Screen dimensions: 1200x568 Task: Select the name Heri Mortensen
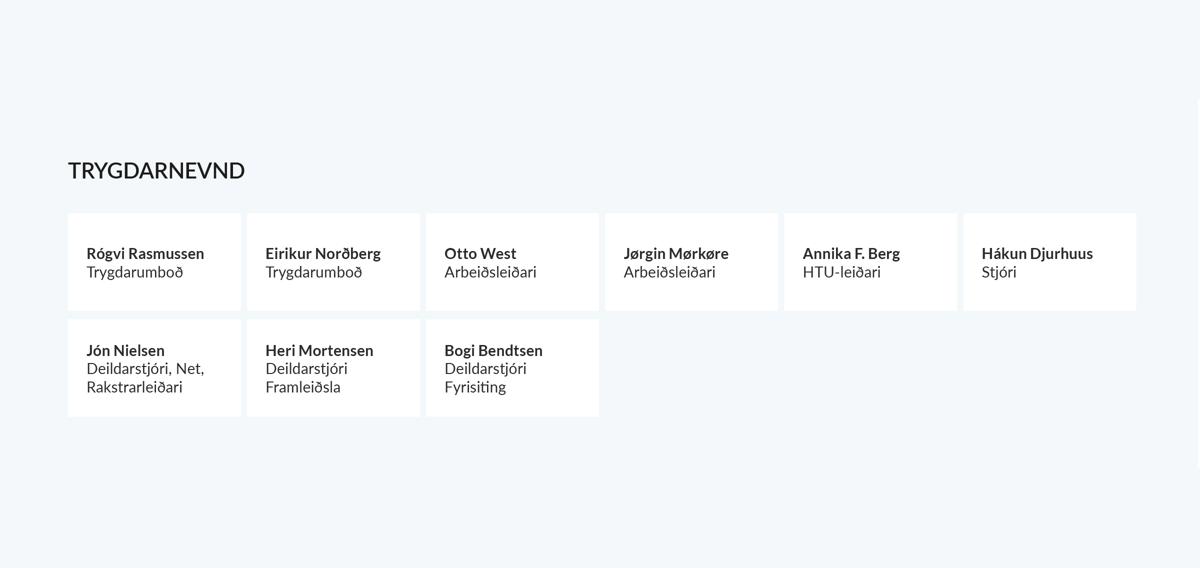coord(319,351)
